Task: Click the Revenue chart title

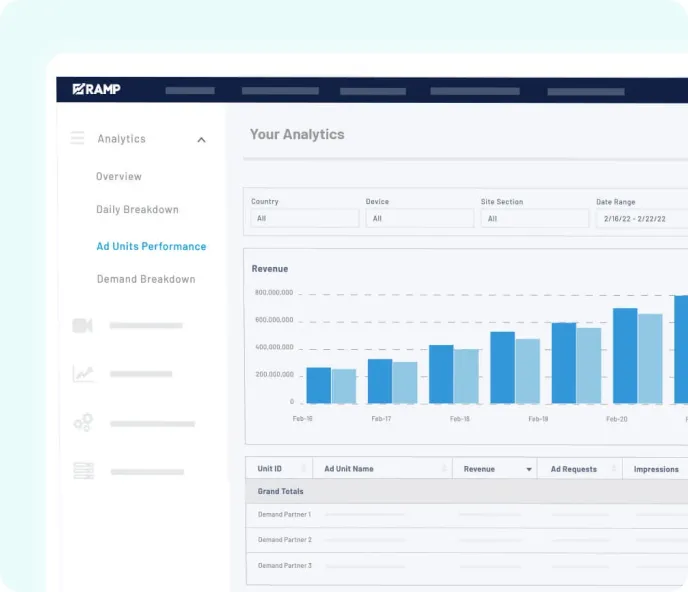Action: pyautogui.click(x=270, y=269)
